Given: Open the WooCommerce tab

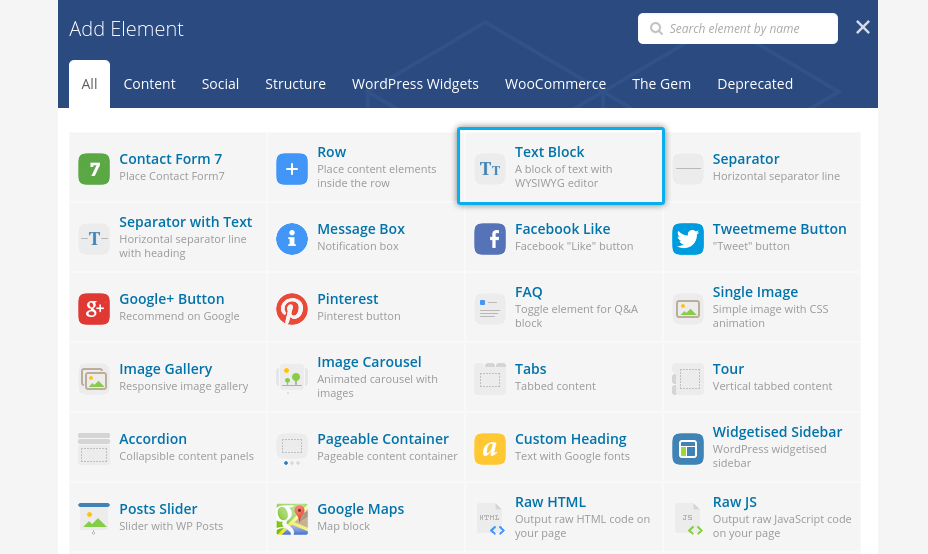Looking at the screenshot, I should pos(555,84).
